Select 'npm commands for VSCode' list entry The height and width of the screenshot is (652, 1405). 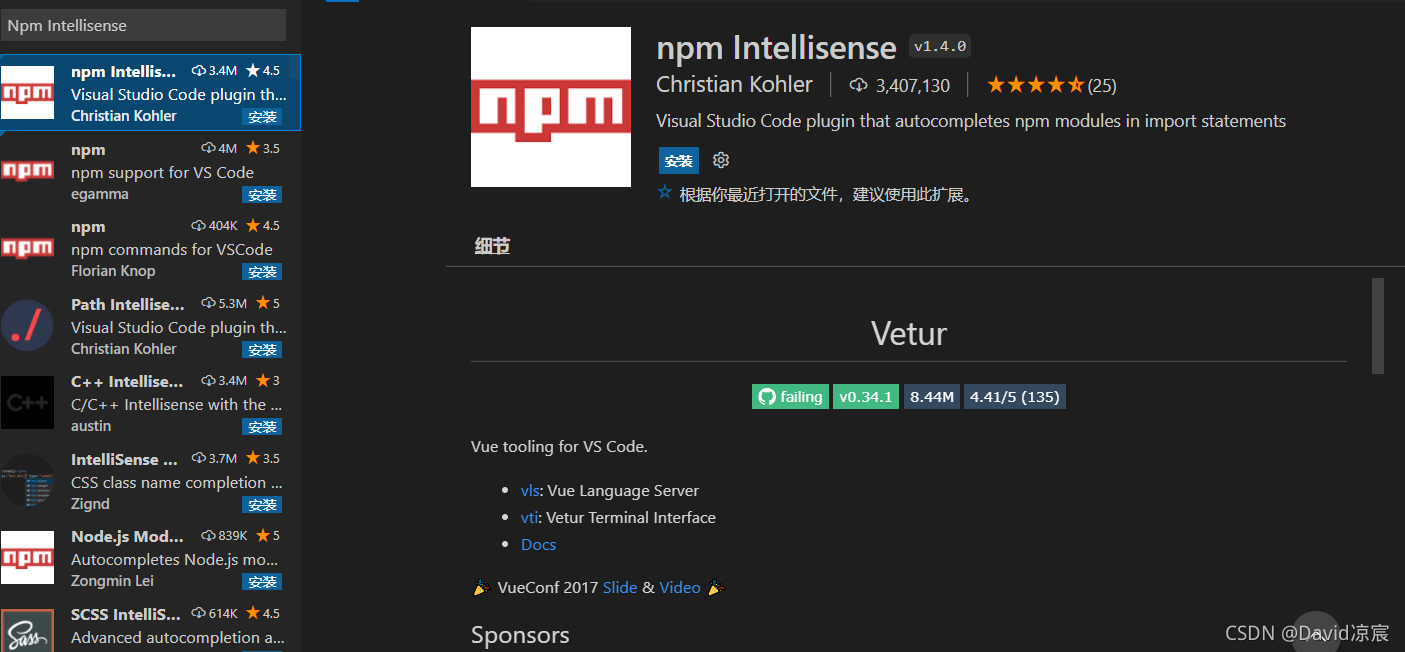(171, 250)
